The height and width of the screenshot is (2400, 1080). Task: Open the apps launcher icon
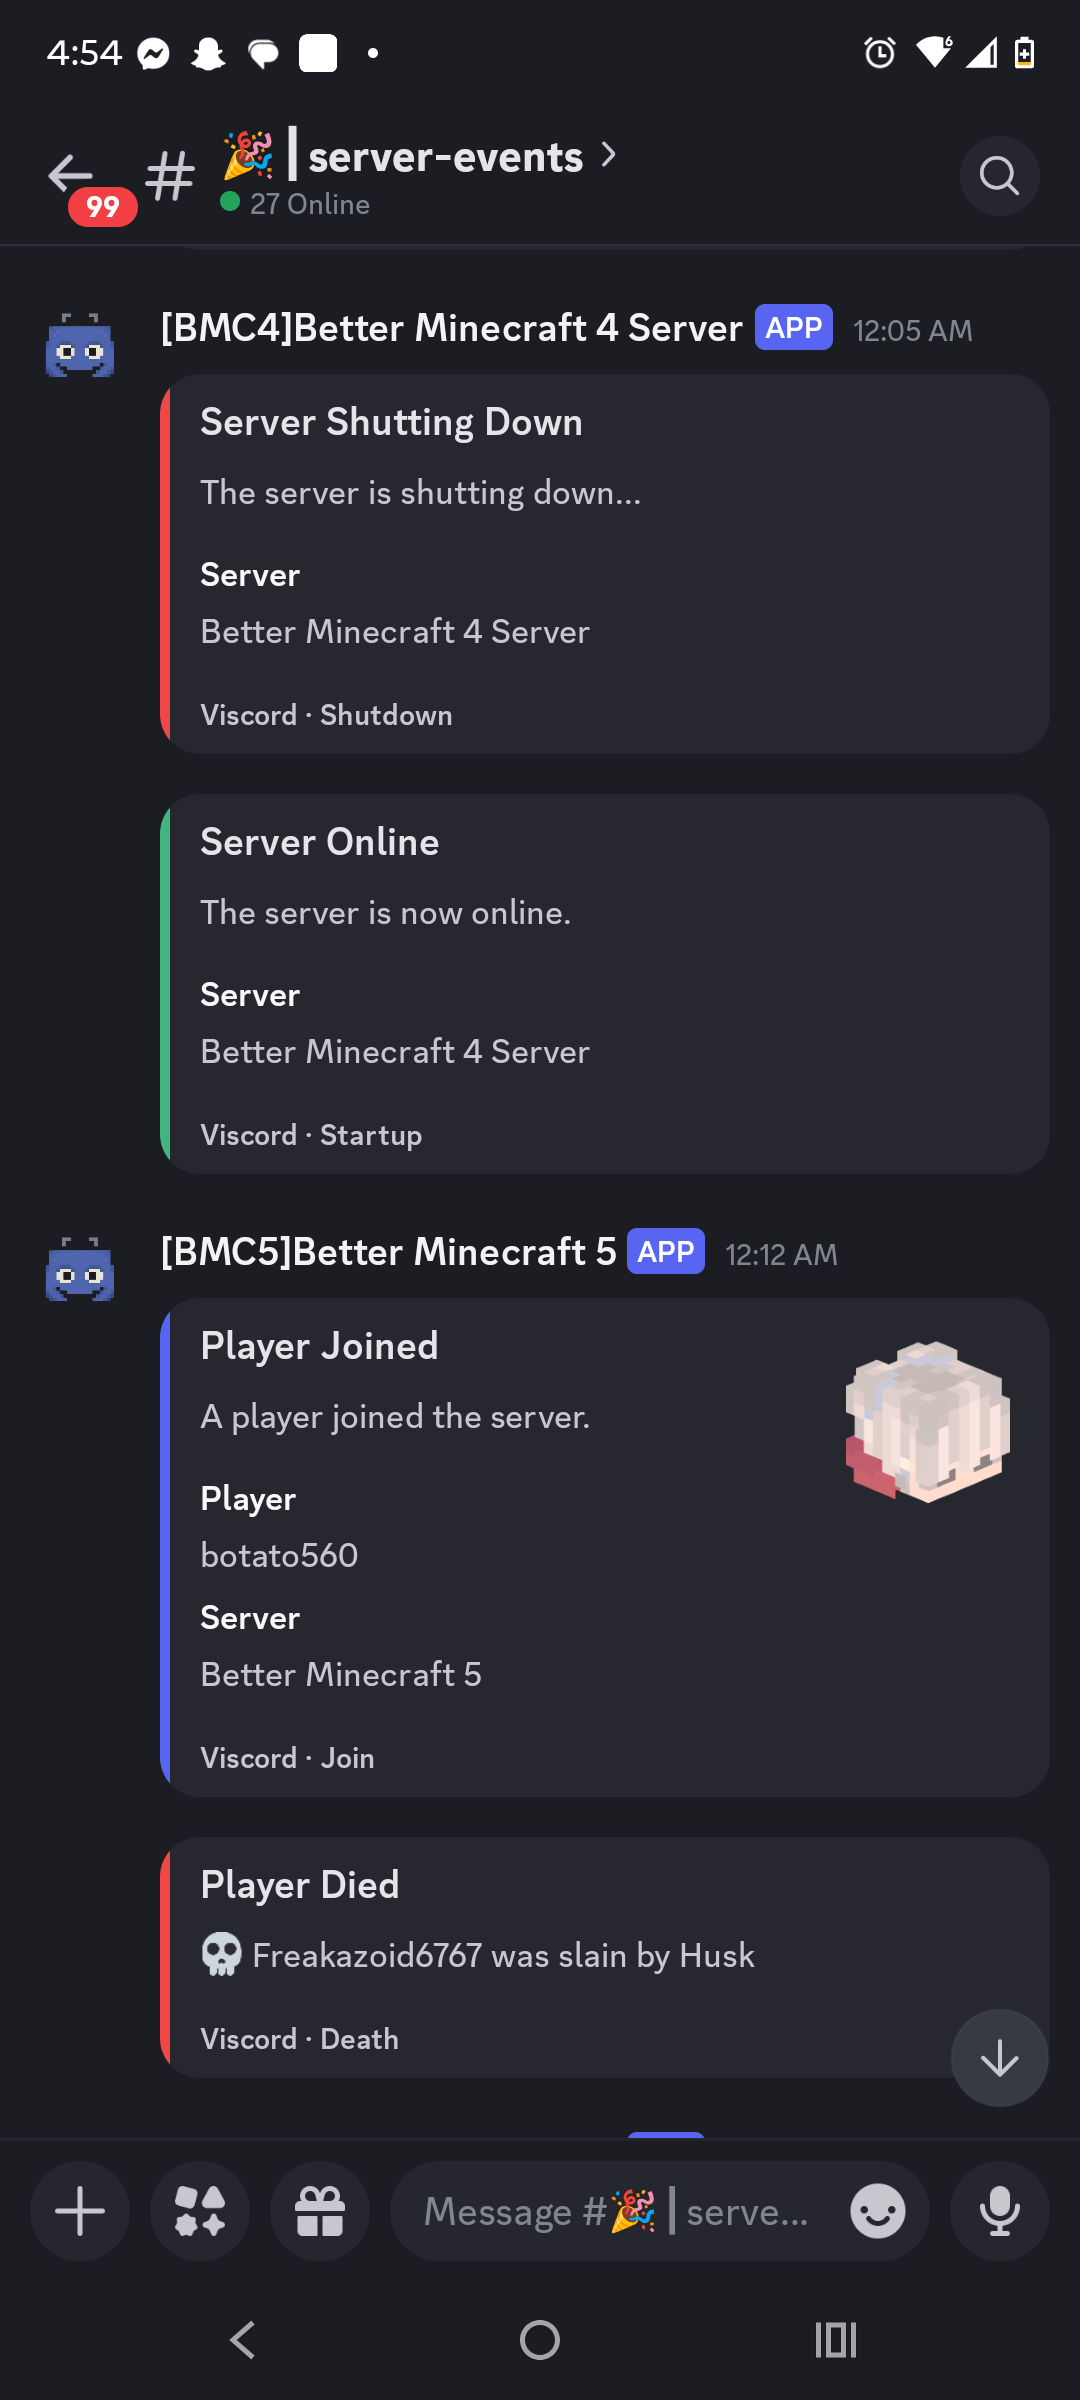pyautogui.click(x=200, y=2211)
